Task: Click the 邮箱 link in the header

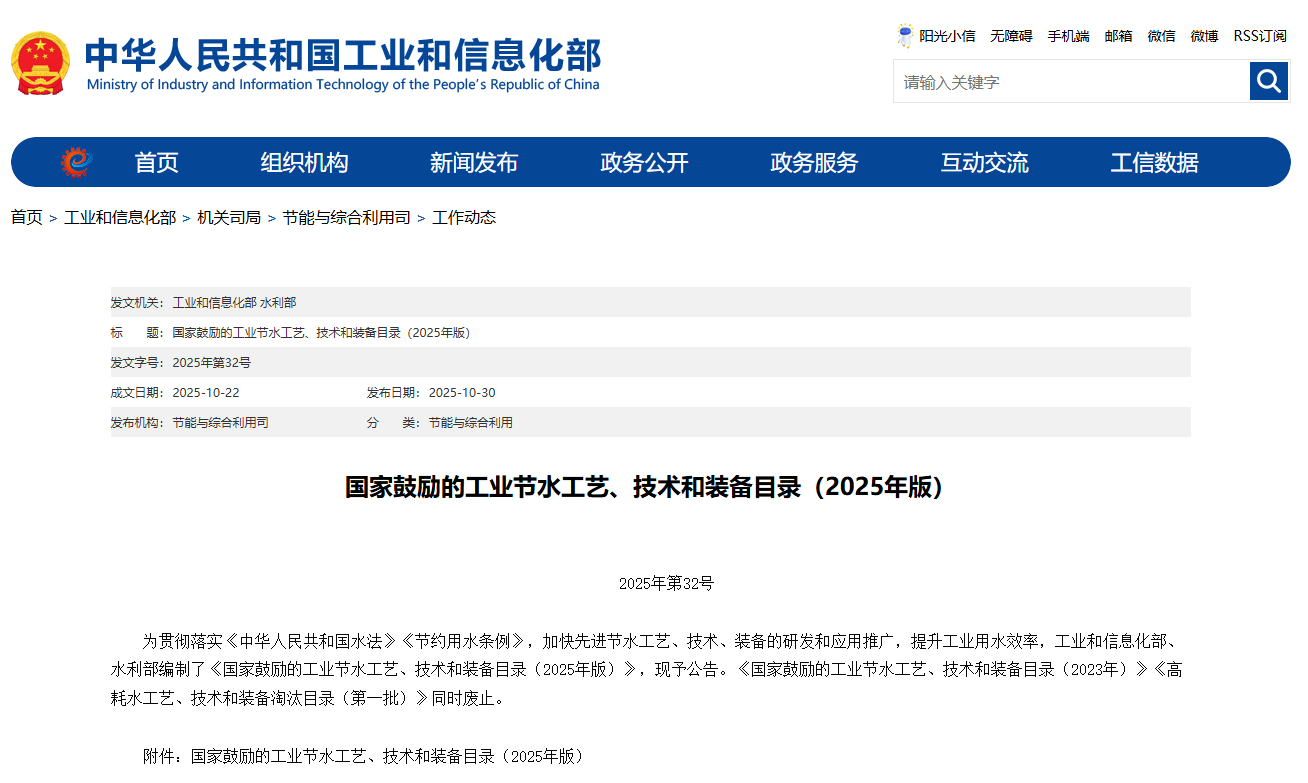Action: click(1118, 36)
